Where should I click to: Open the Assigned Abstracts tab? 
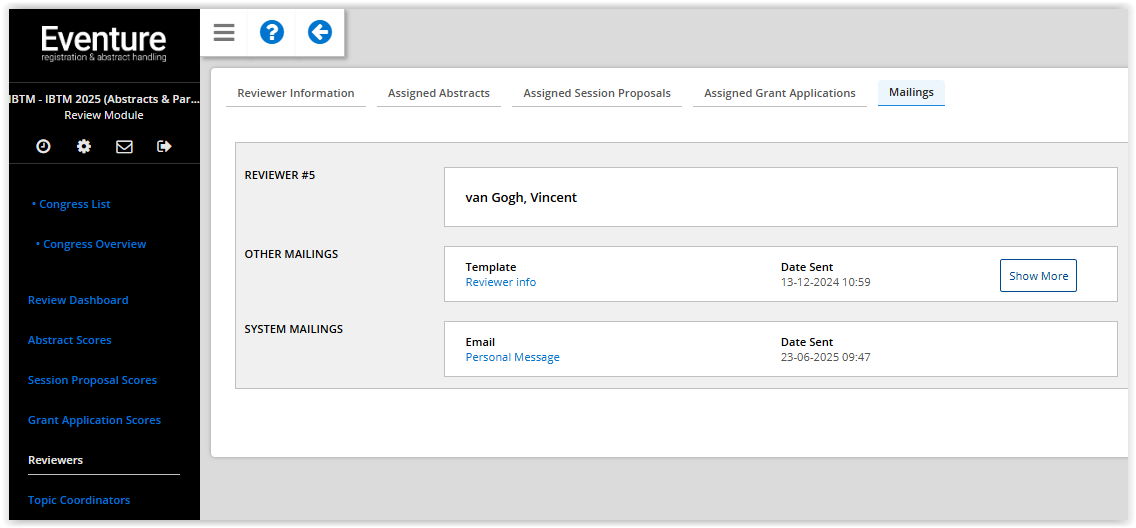tap(438, 93)
